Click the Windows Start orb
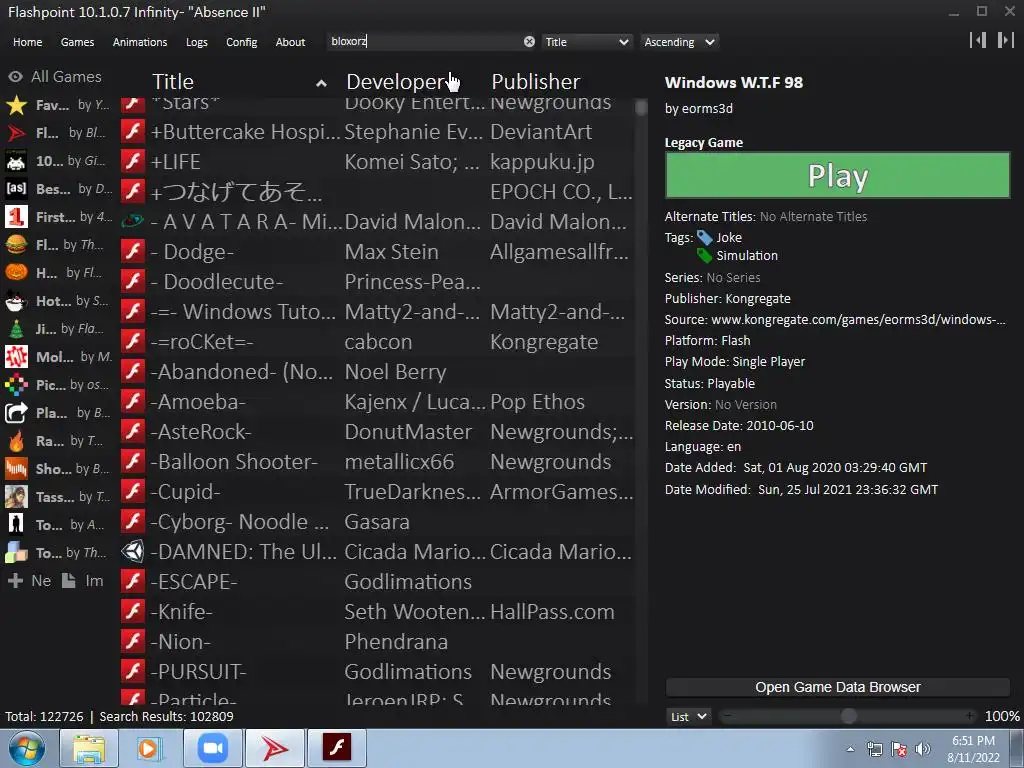The height and width of the screenshot is (768, 1024). tap(26, 748)
